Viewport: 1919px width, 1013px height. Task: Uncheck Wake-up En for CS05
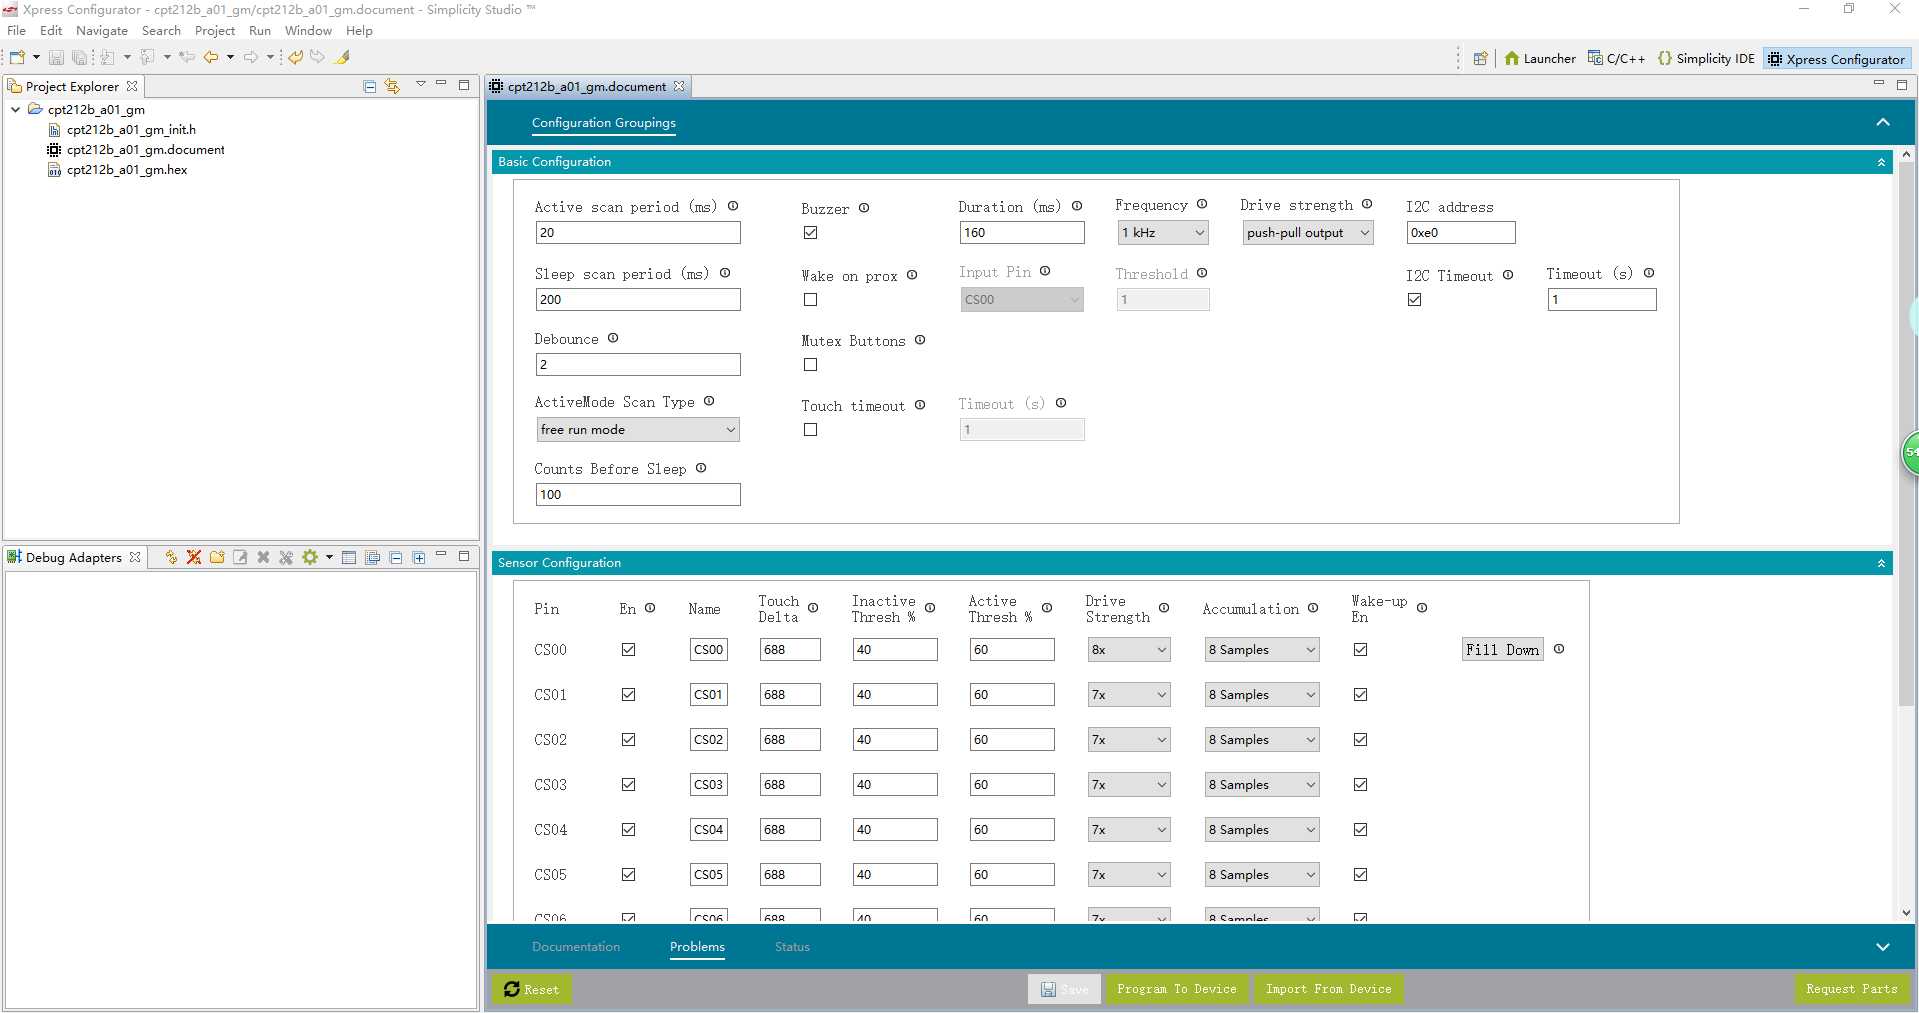1361,875
